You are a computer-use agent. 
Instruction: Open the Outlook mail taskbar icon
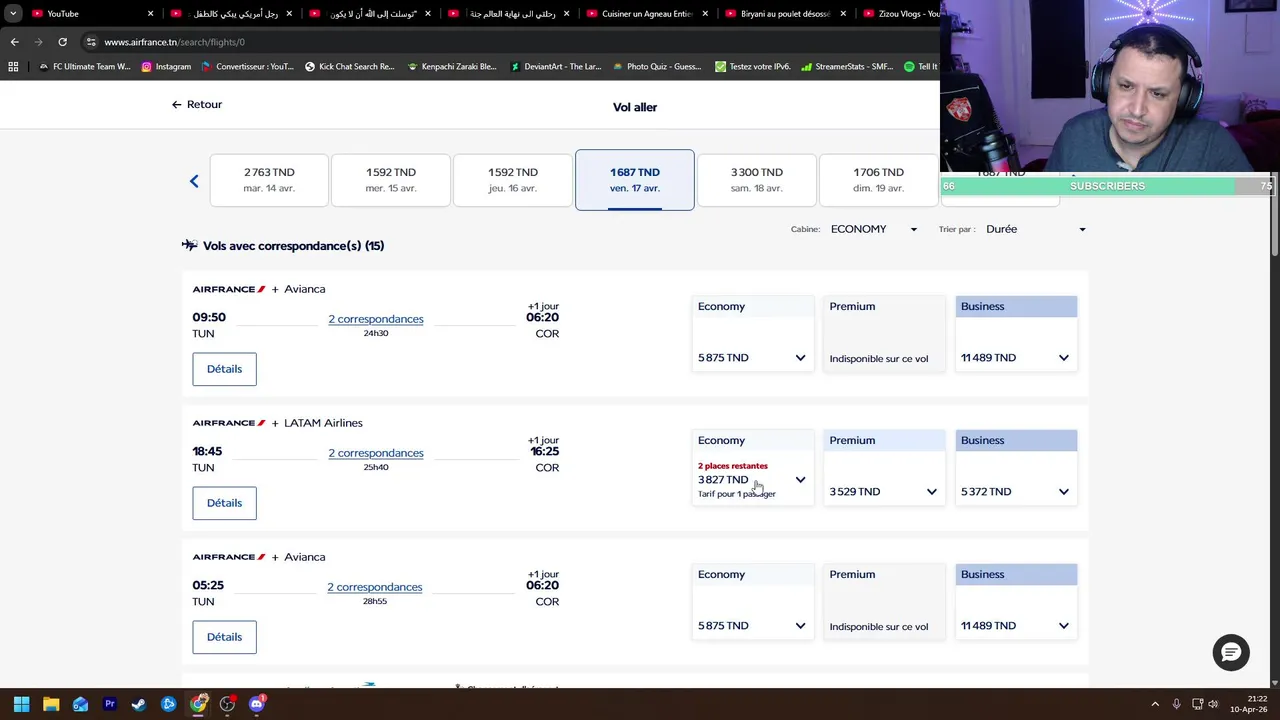click(x=80, y=704)
